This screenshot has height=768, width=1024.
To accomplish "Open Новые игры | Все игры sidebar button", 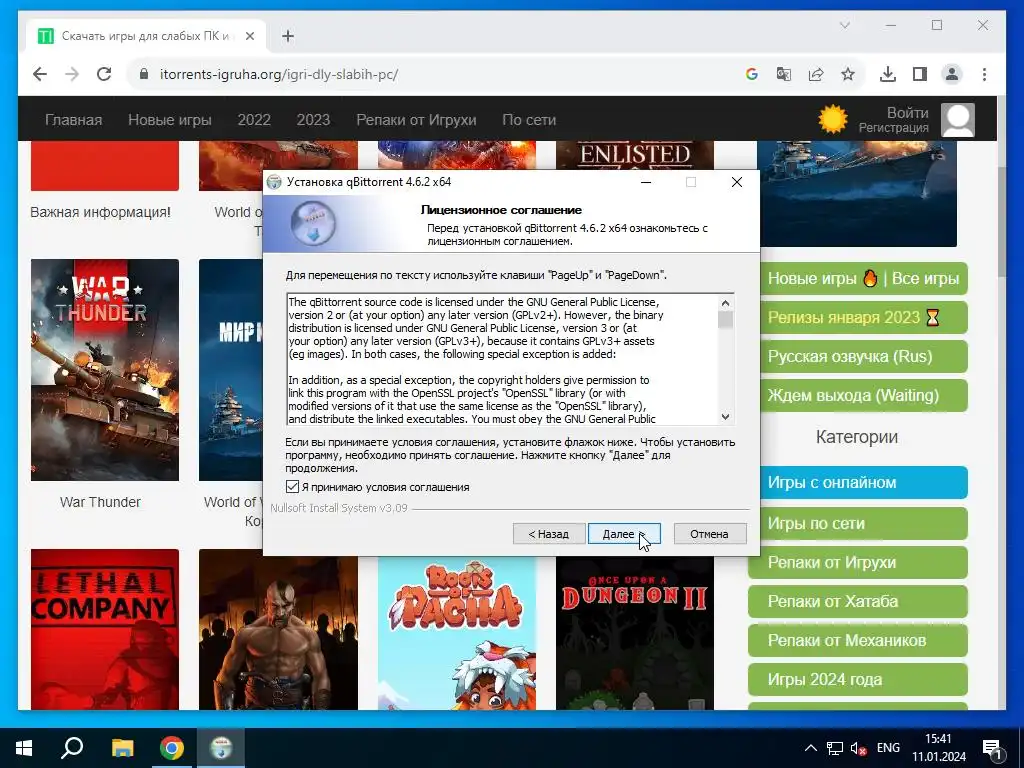I will [x=863, y=278].
